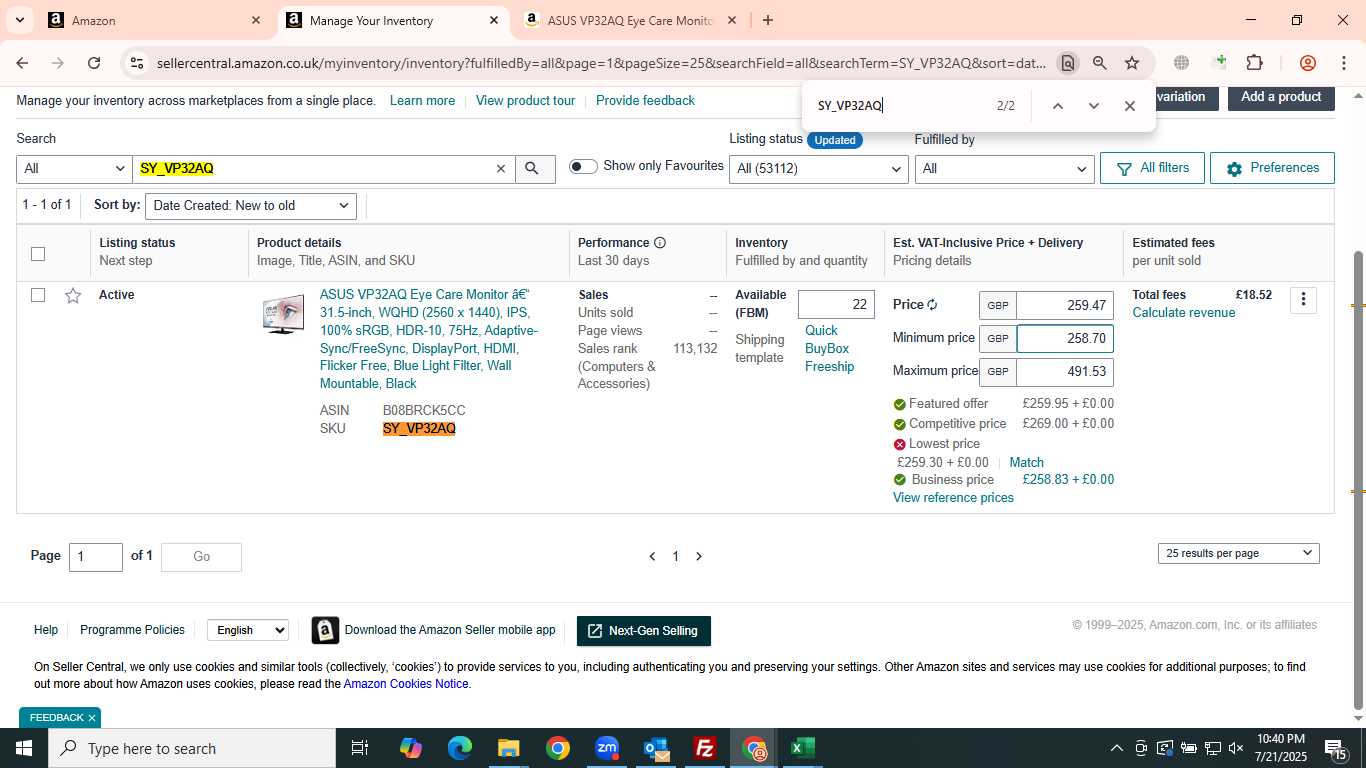Image resolution: width=1366 pixels, height=768 pixels.
Task: Reload the Seller Central page
Action: coord(94,63)
